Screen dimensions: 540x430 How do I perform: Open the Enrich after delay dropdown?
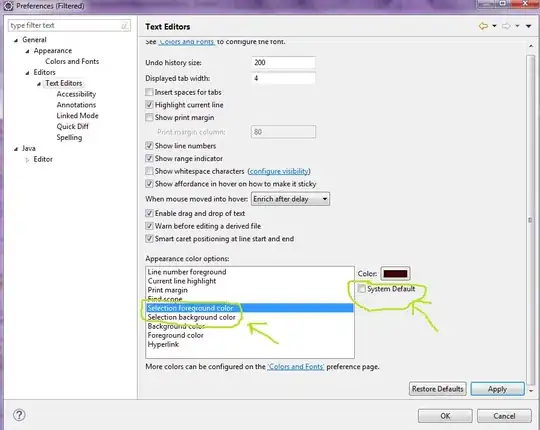[290, 199]
